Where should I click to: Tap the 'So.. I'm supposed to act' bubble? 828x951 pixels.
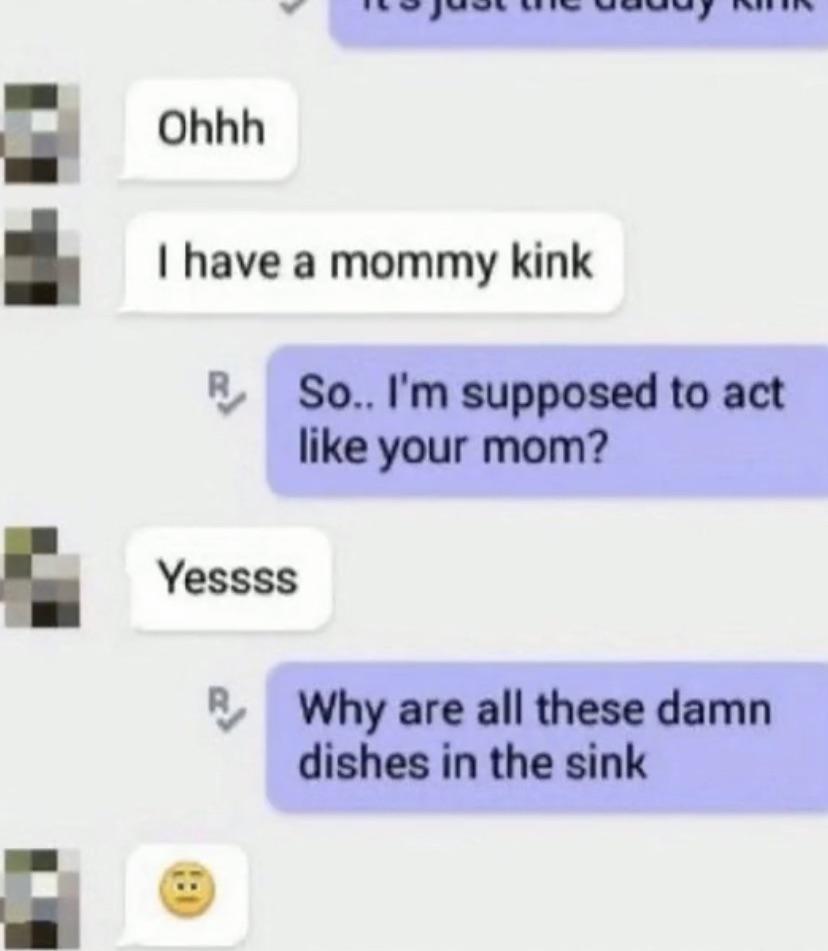(x=547, y=420)
